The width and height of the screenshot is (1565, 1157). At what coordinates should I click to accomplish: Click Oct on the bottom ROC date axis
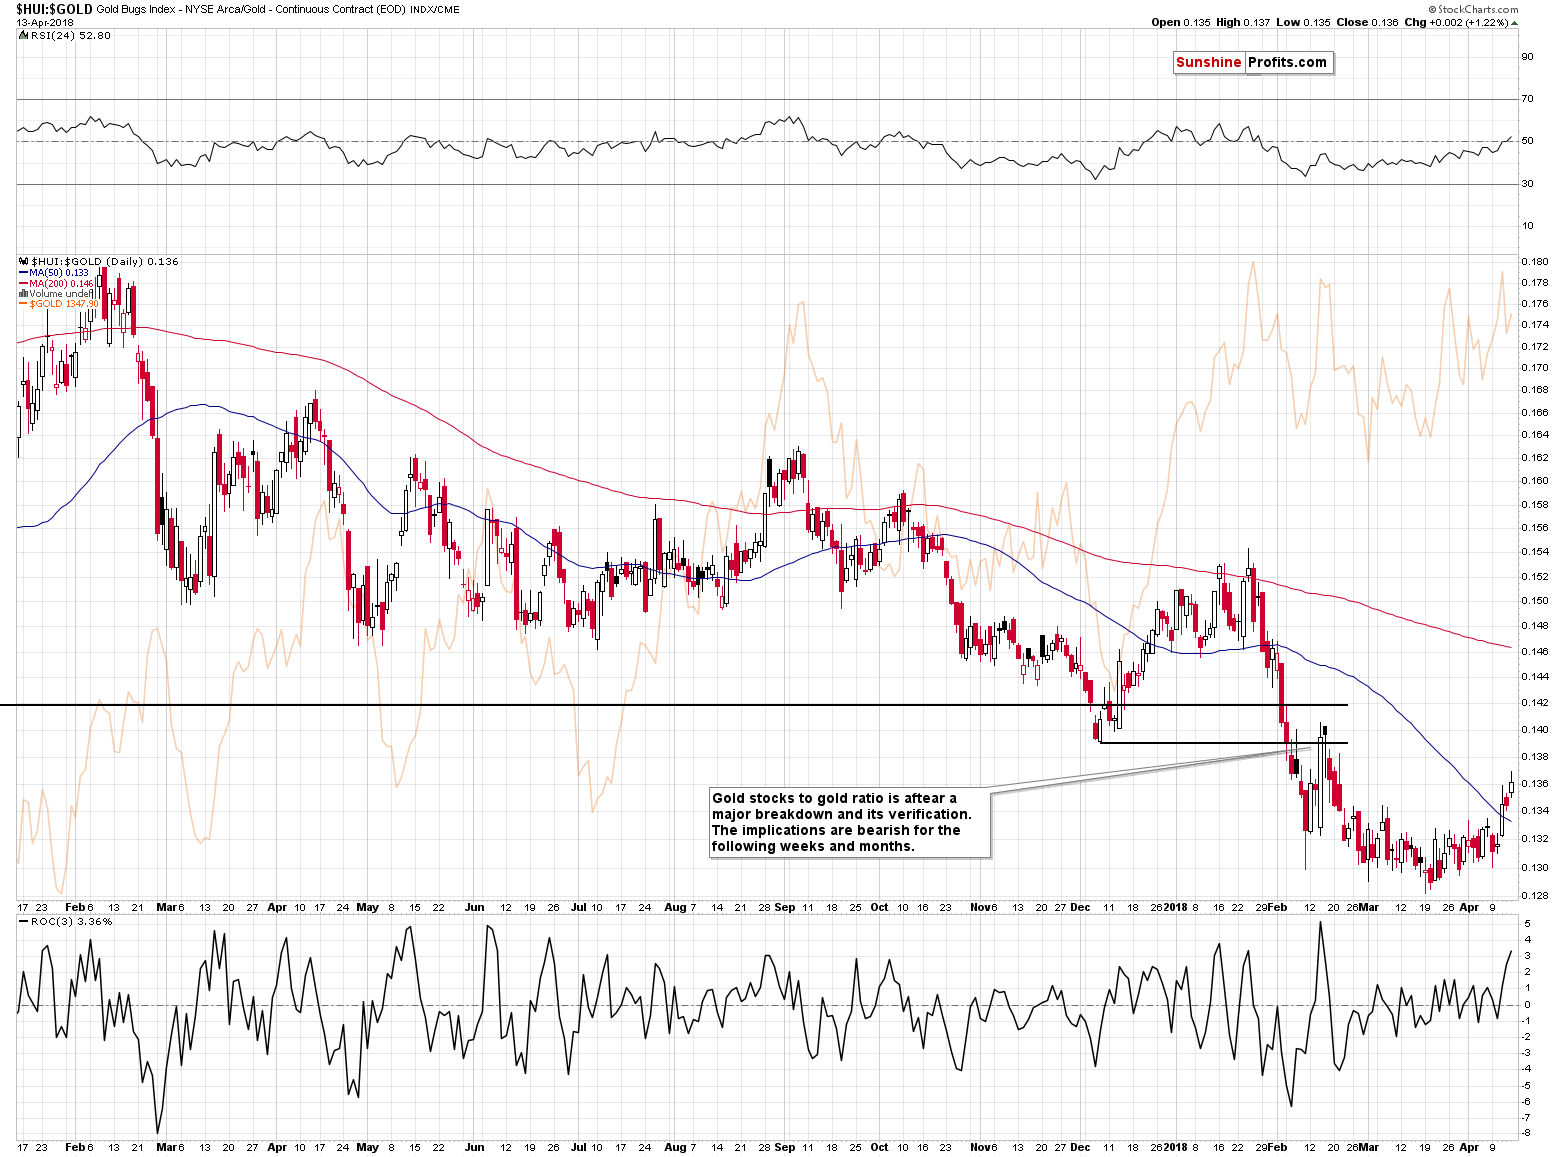879,1147
